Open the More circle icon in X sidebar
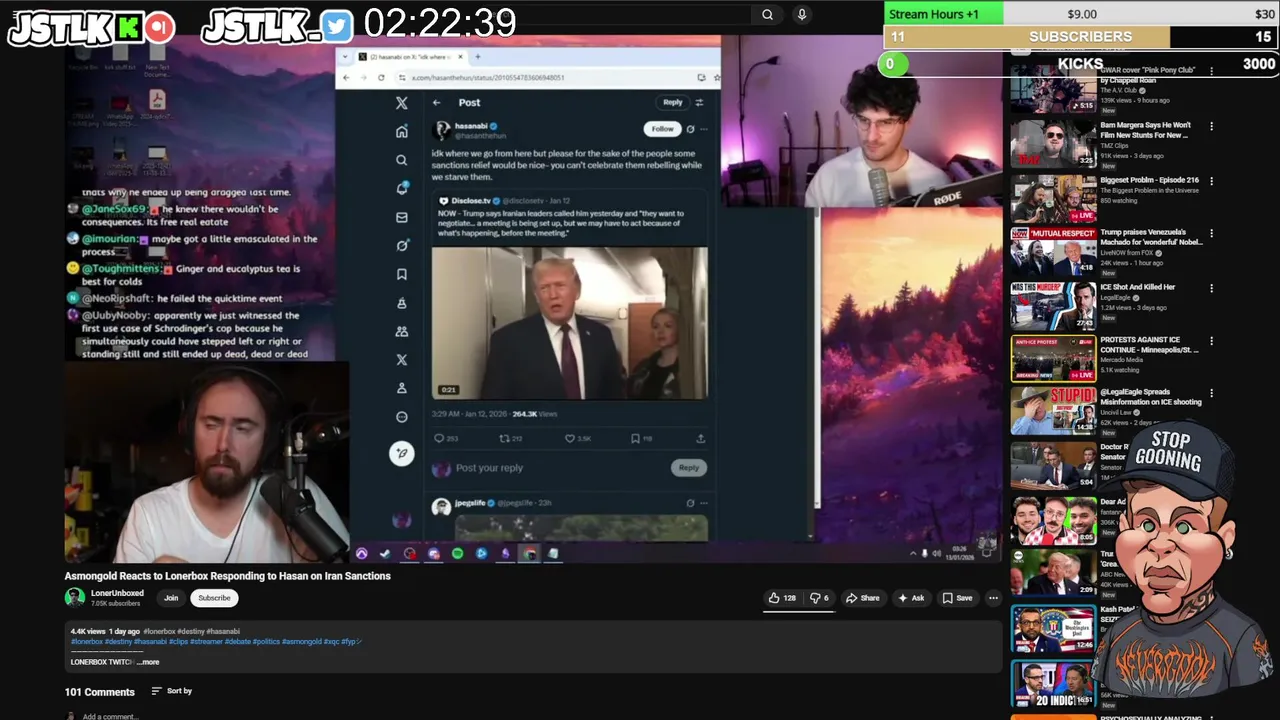Image resolution: width=1280 pixels, height=720 pixels. 402,417
